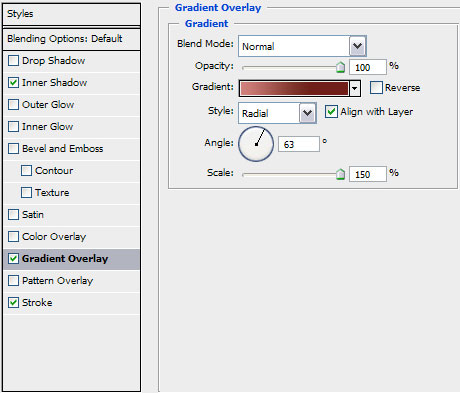Enable the Pattern Overlay checkbox
460x393 pixels.
(x=13, y=281)
